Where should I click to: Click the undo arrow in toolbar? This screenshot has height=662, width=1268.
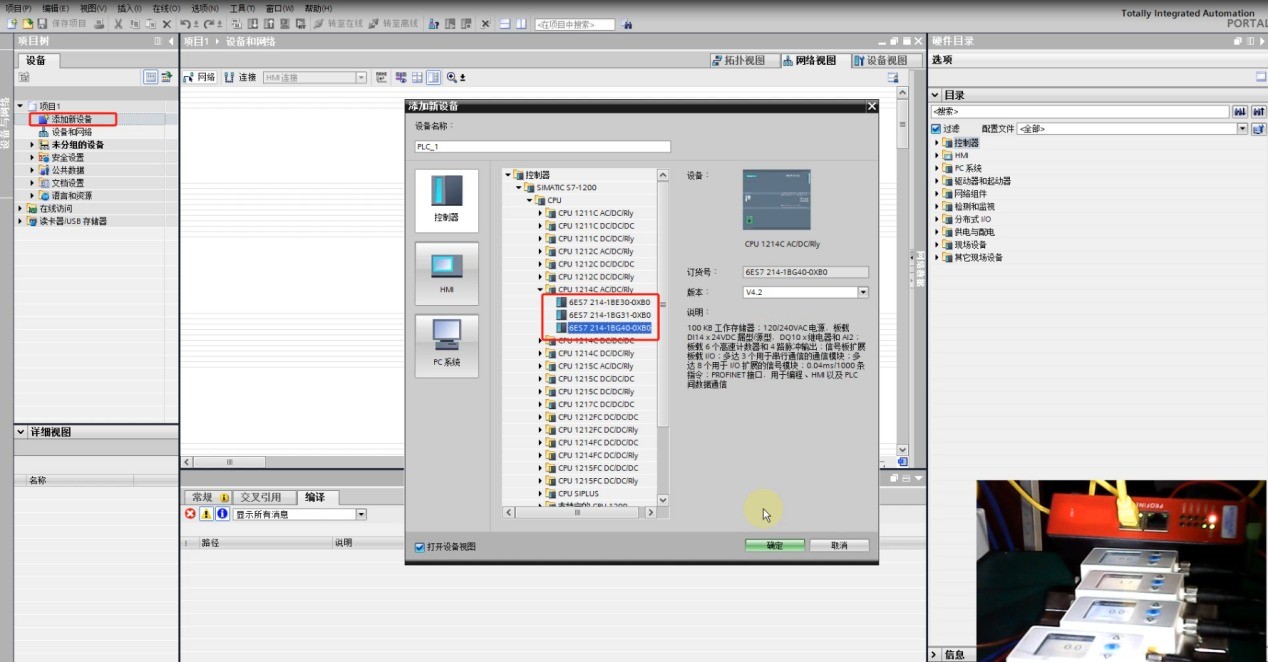(186, 23)
